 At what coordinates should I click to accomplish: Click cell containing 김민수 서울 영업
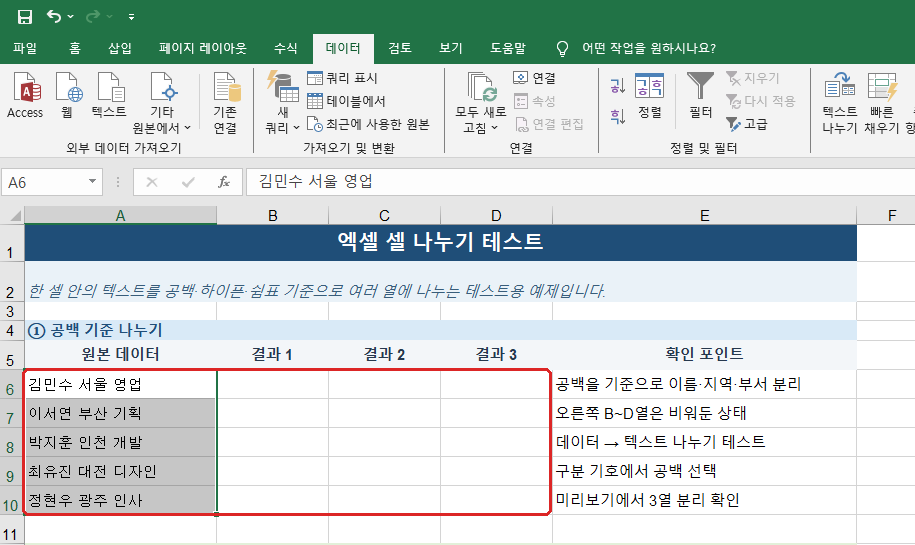[120, 385]
